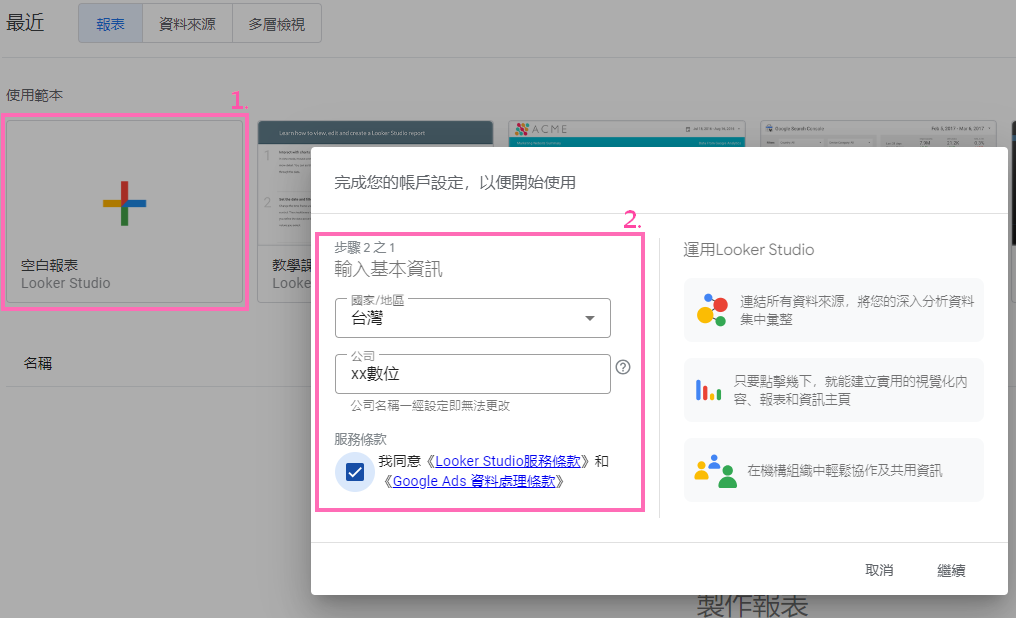Expand the 國家/地區 country dropdown

click(472, 318)
